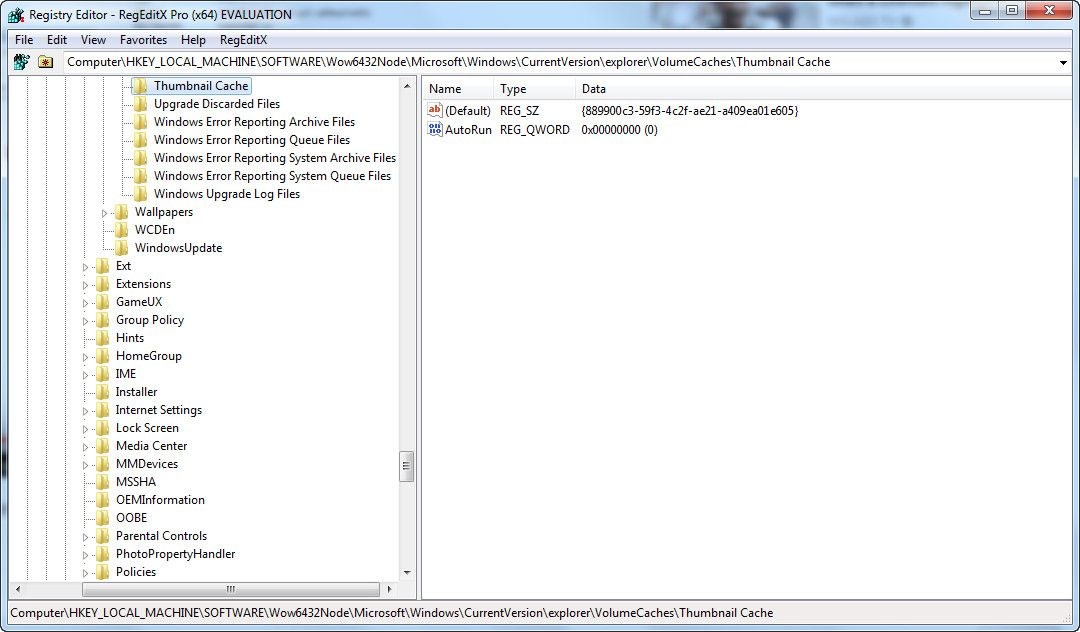Click the REG_QWORD binary icon beside AutoRun
This screenshot has width=1080, height=632.
[x=434, y=129]
